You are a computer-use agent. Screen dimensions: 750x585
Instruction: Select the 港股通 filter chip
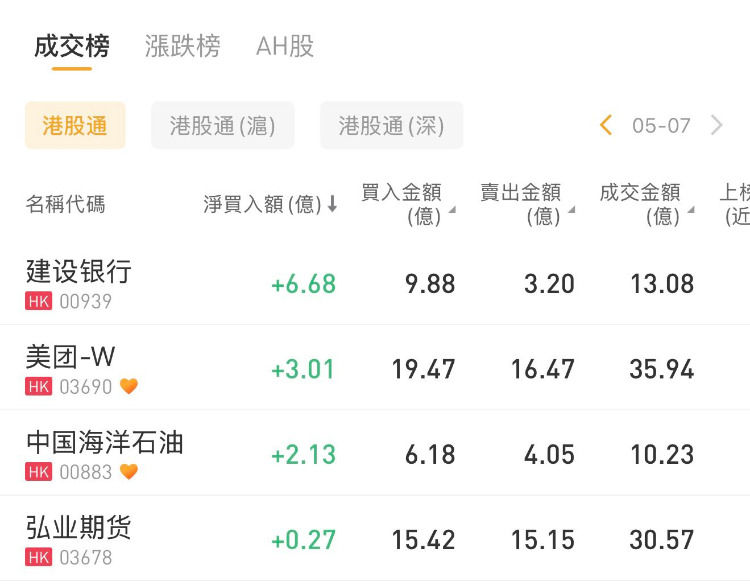pyautogui.click(x=75, y=125)
